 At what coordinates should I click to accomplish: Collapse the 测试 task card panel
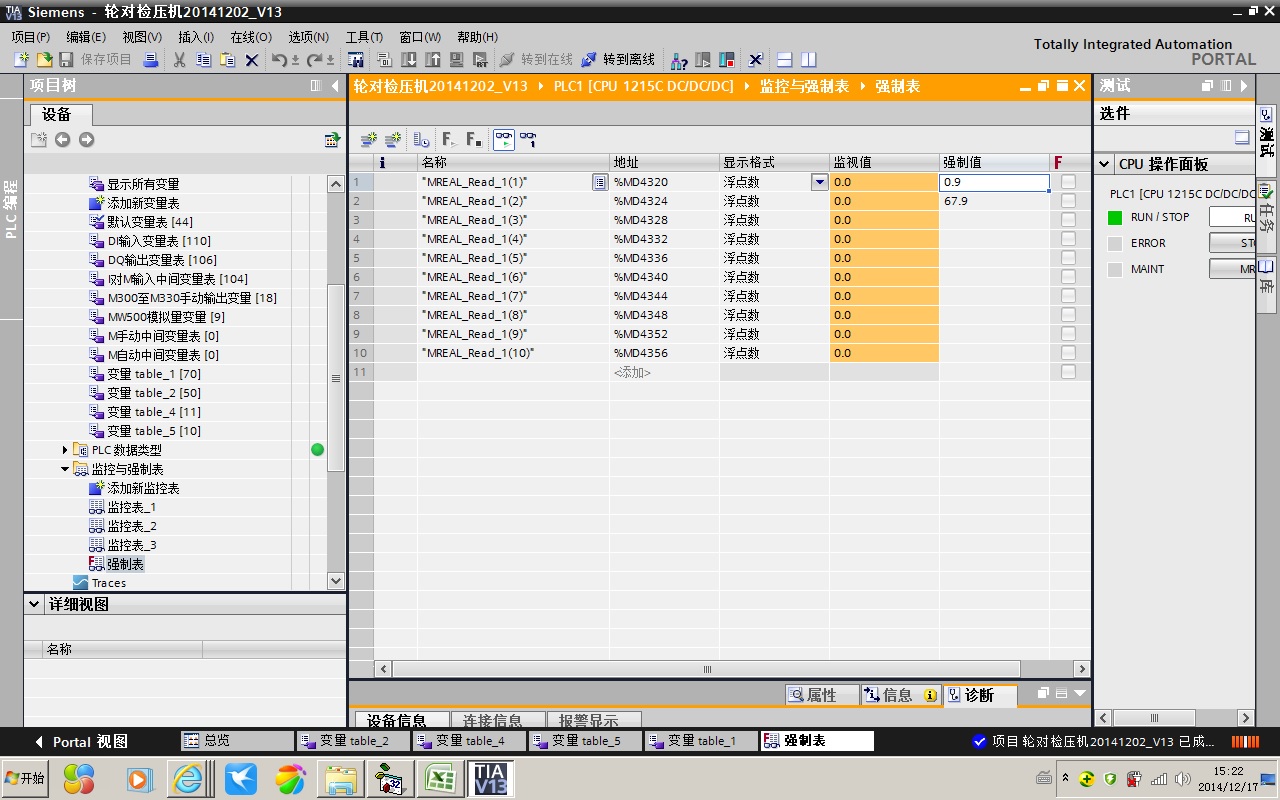(1244, 86)
